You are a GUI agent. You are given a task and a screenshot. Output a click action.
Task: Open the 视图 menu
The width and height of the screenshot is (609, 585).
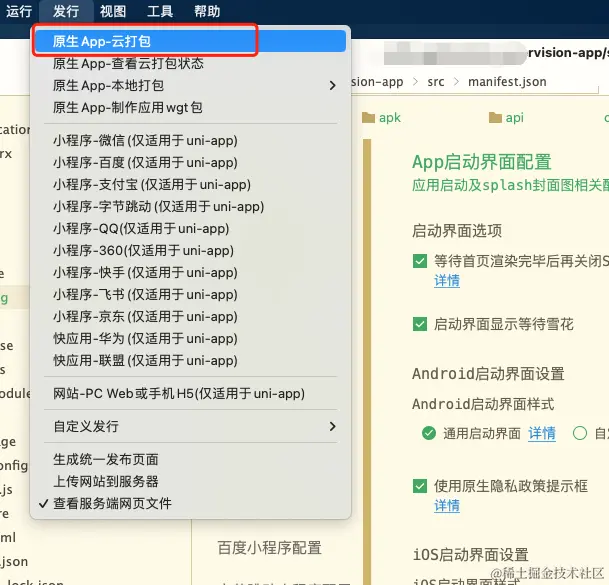(x=113, y=11)
